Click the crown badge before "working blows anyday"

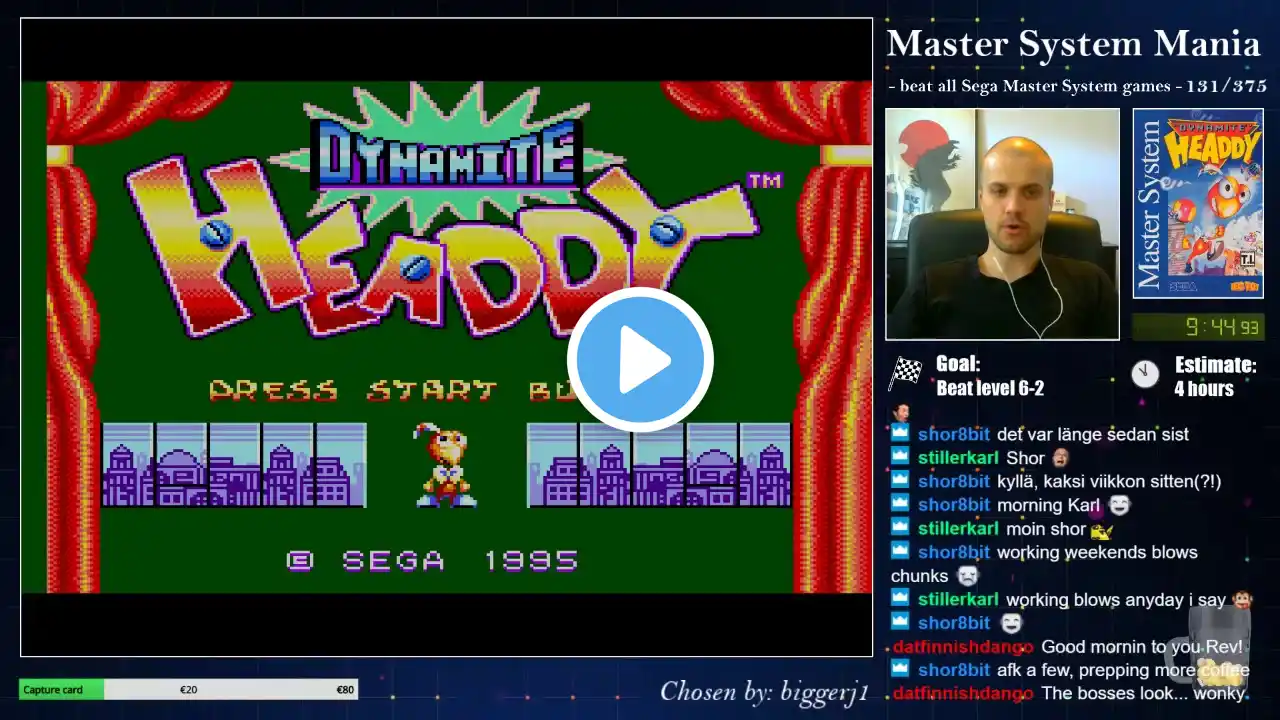[x=900, y=599]
